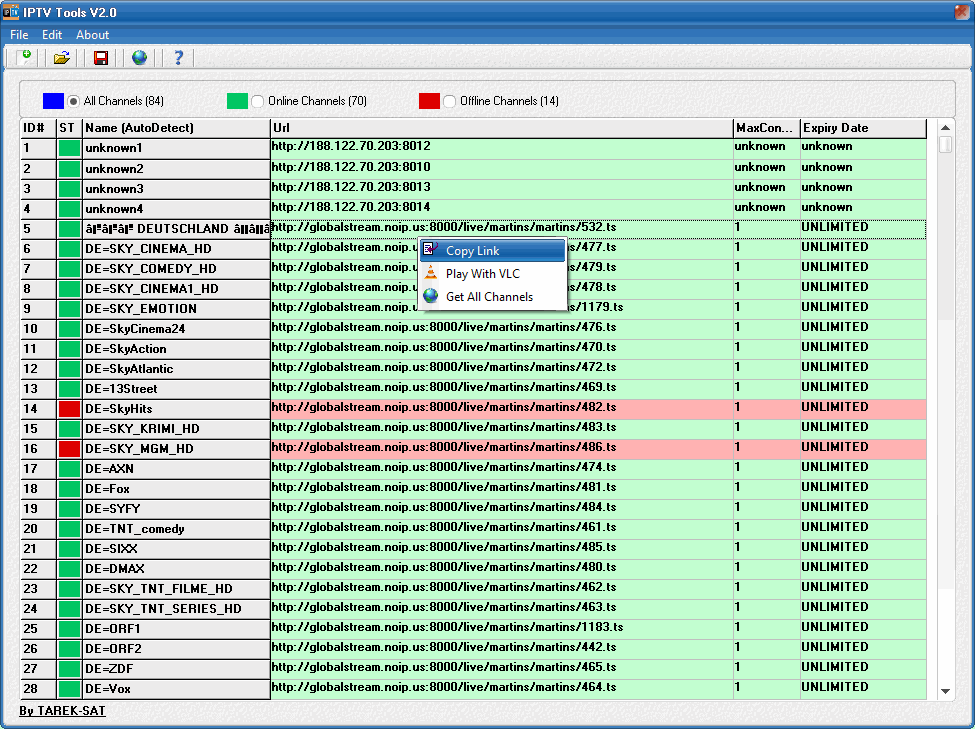This screenshot has height=729, width=975.
Task: Click the blue question mark help icon
Action: click(x=178, y=58)
